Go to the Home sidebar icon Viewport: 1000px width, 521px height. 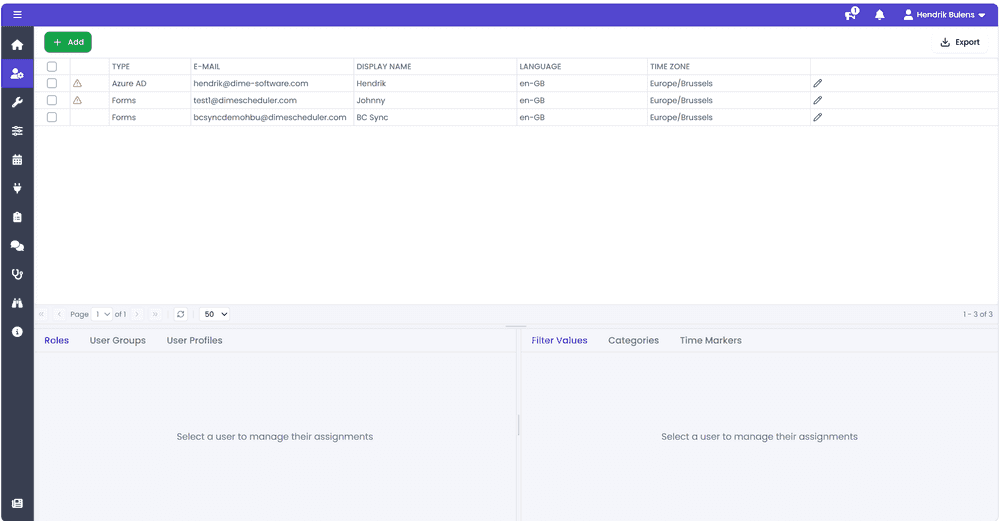pyautogui.click(x=17, y=45)
